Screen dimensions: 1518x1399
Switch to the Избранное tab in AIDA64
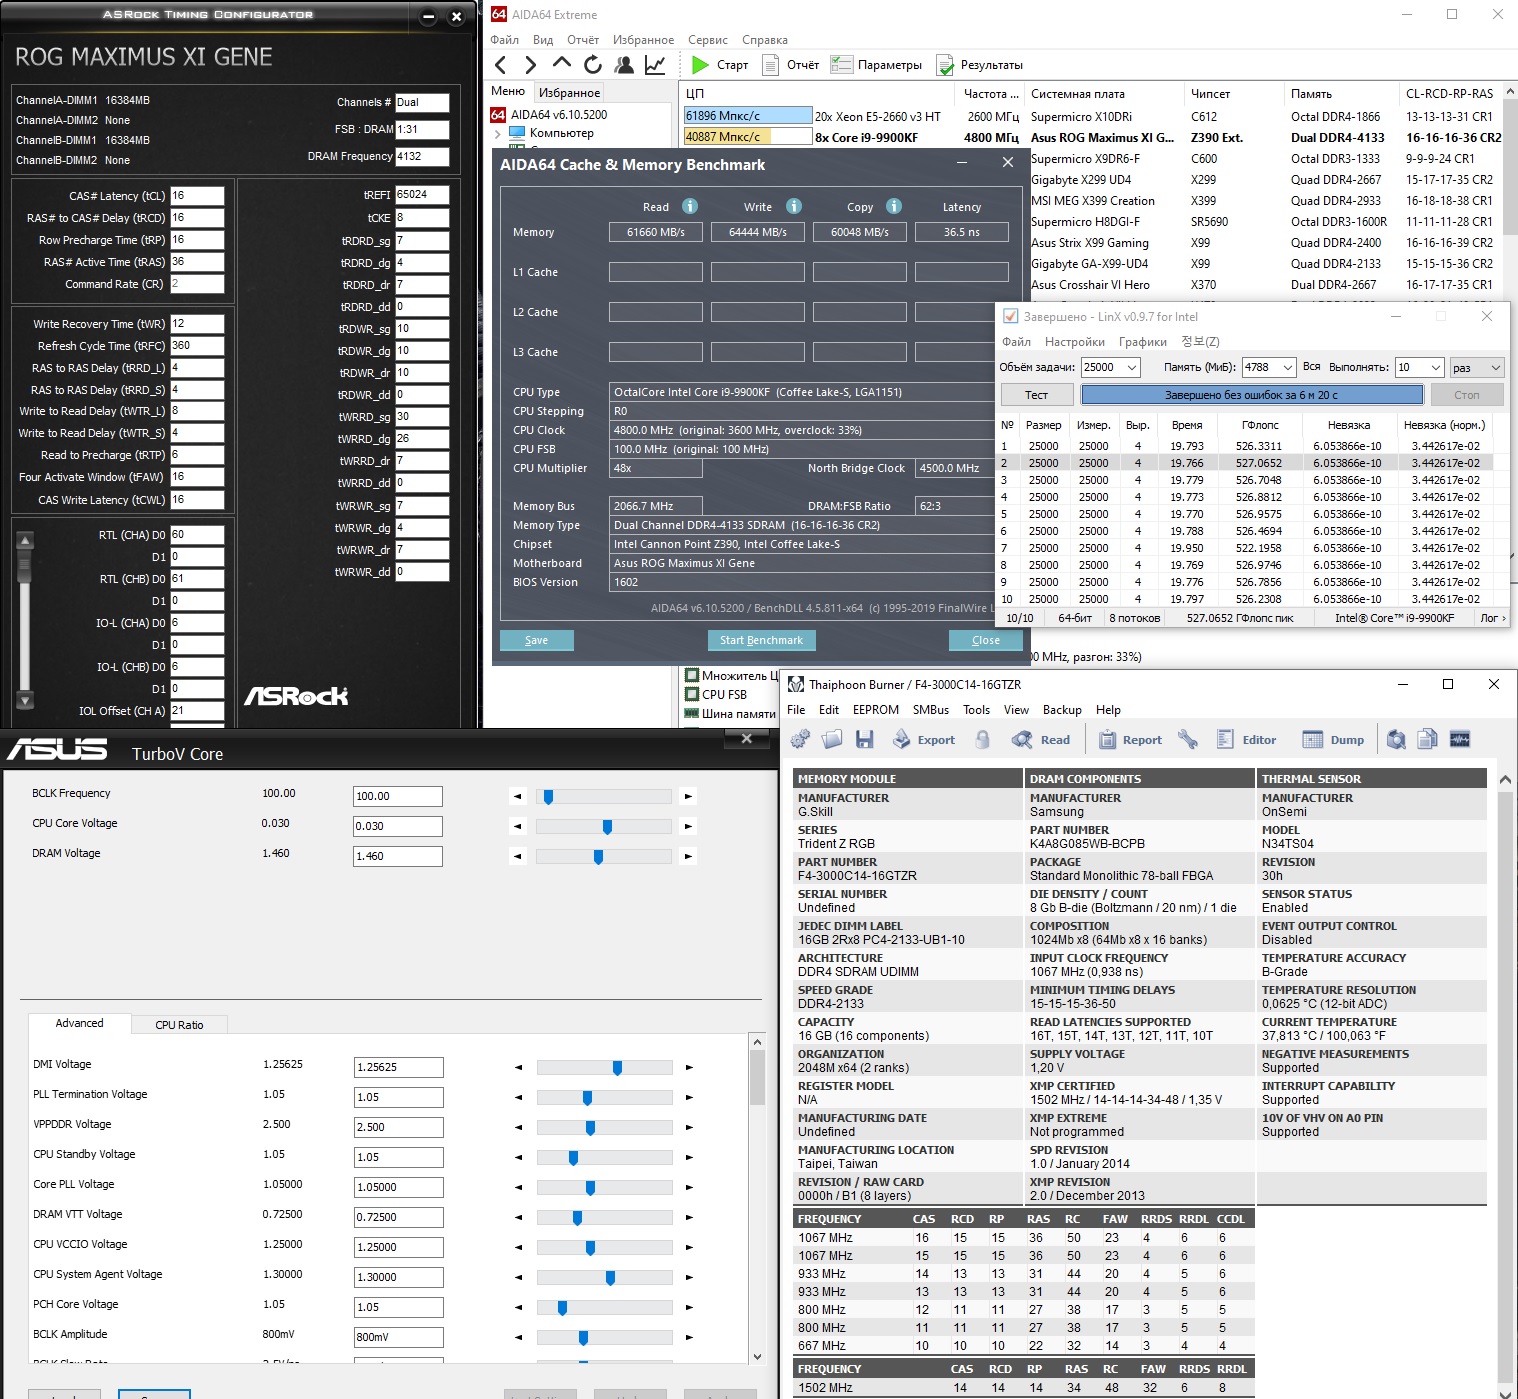tap(569, 93)
